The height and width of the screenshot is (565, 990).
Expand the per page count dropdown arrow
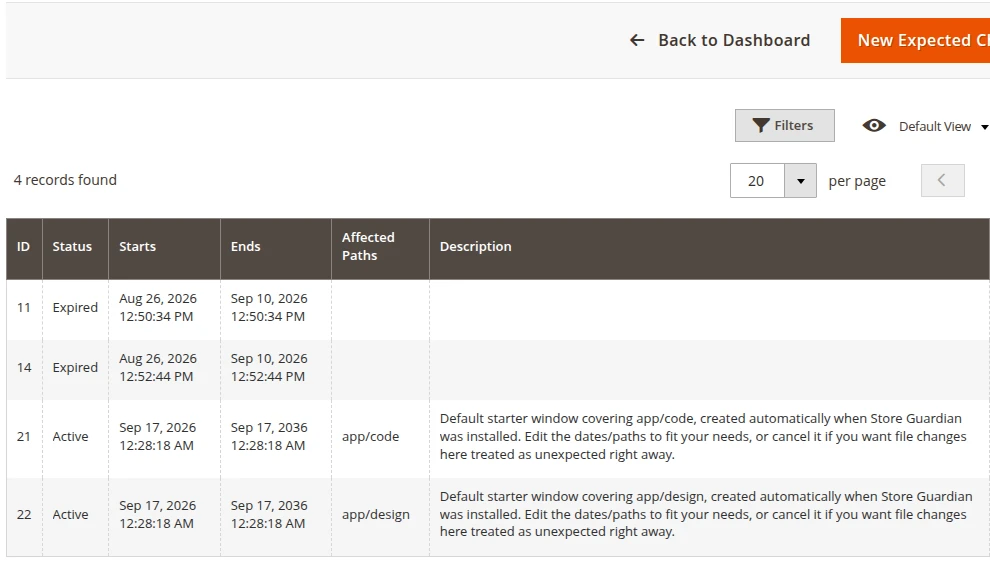coord(801,181)
